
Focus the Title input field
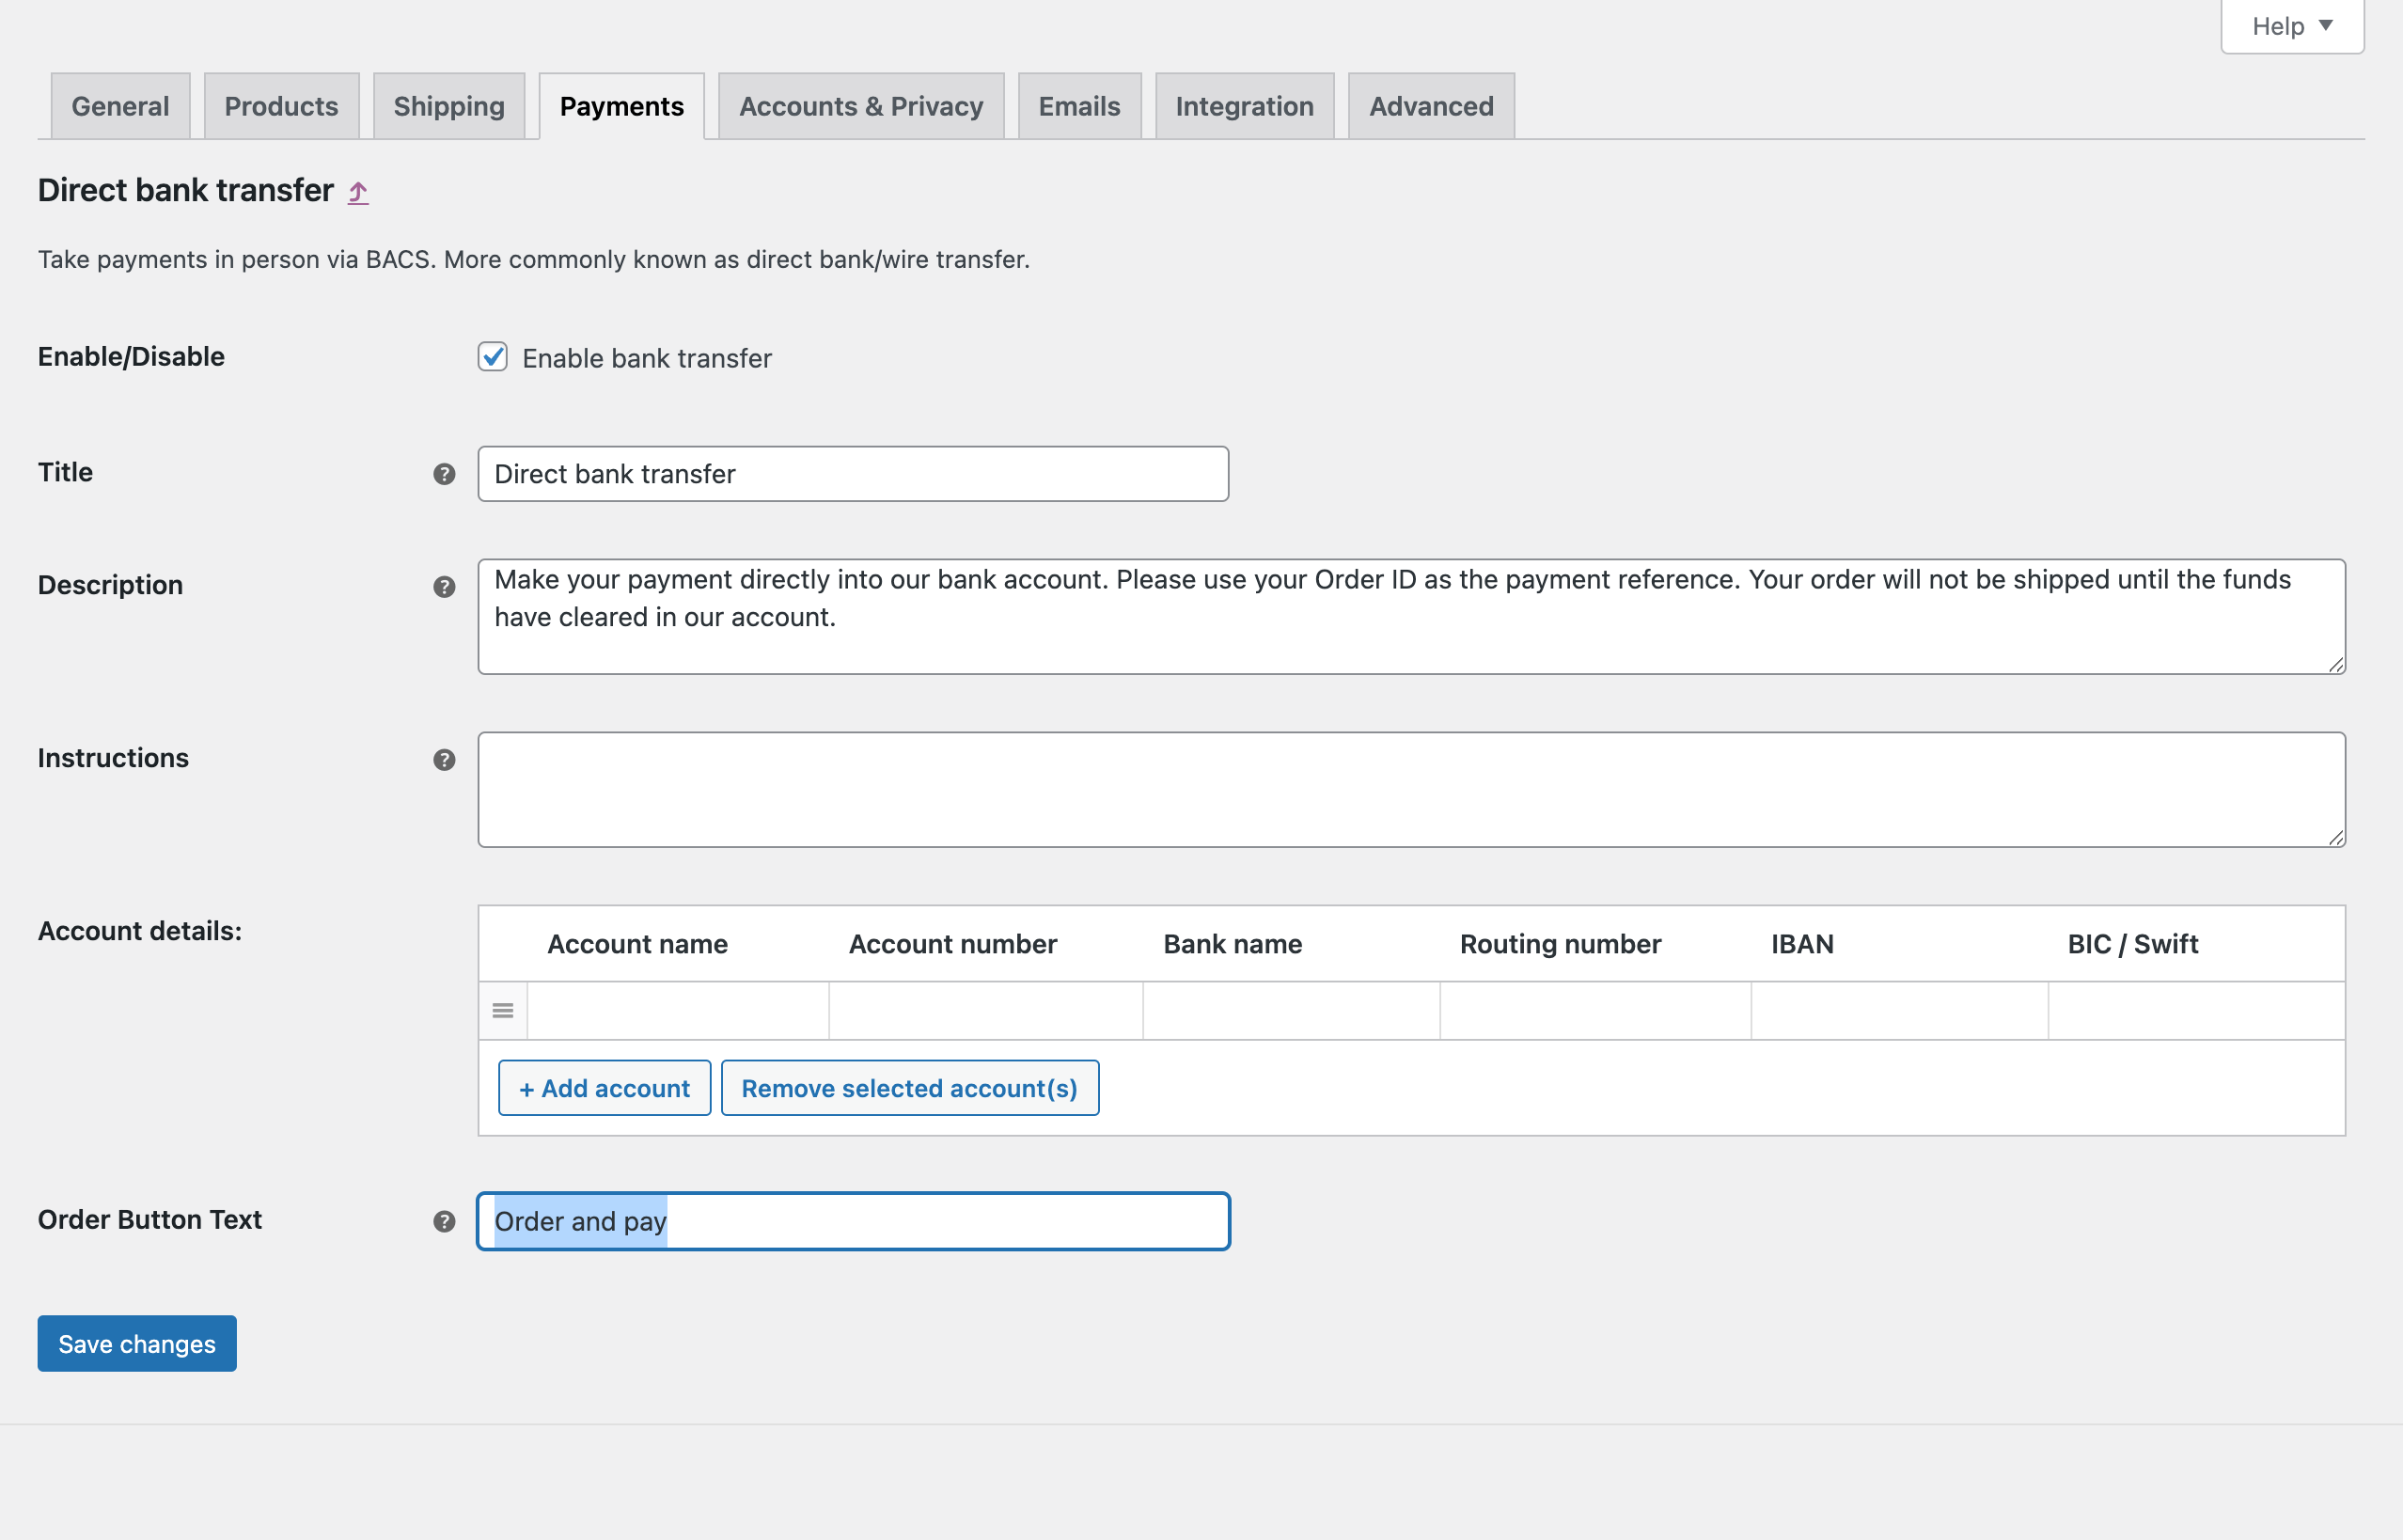coord(853,474)
